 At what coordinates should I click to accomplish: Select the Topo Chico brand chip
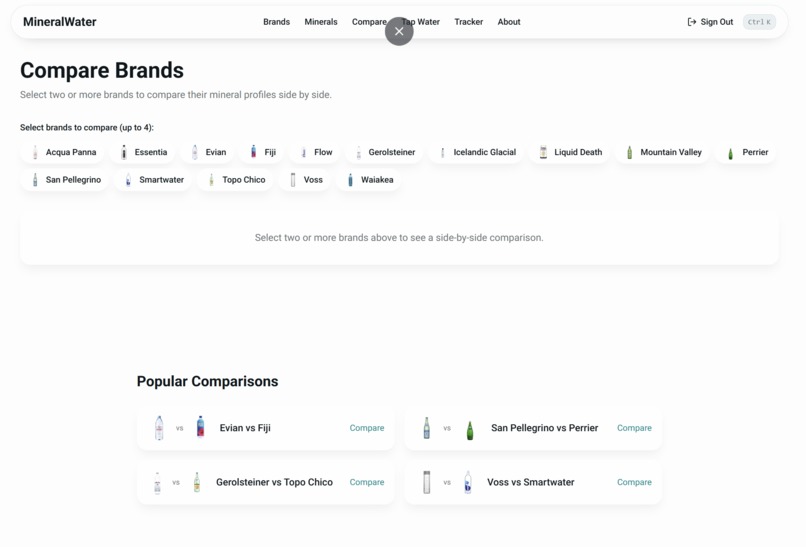tap(235, 180)
